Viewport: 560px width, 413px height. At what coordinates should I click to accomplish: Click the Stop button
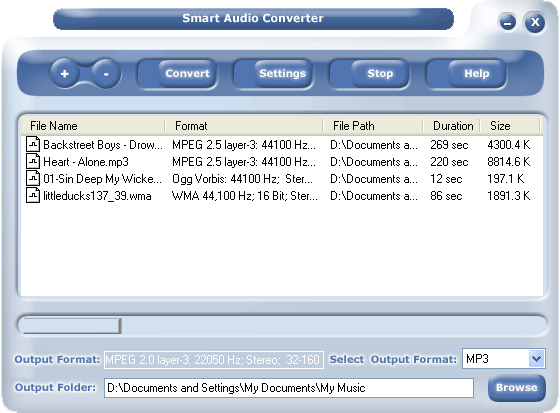click(x=380, y=74)
